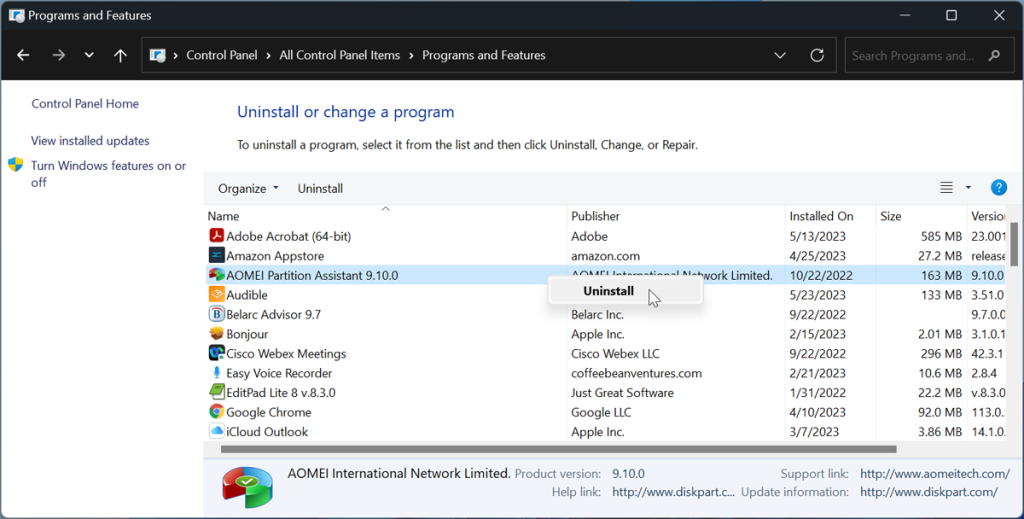
Task: Click the Amazon Appstore icon
Action: click(216, 255)
